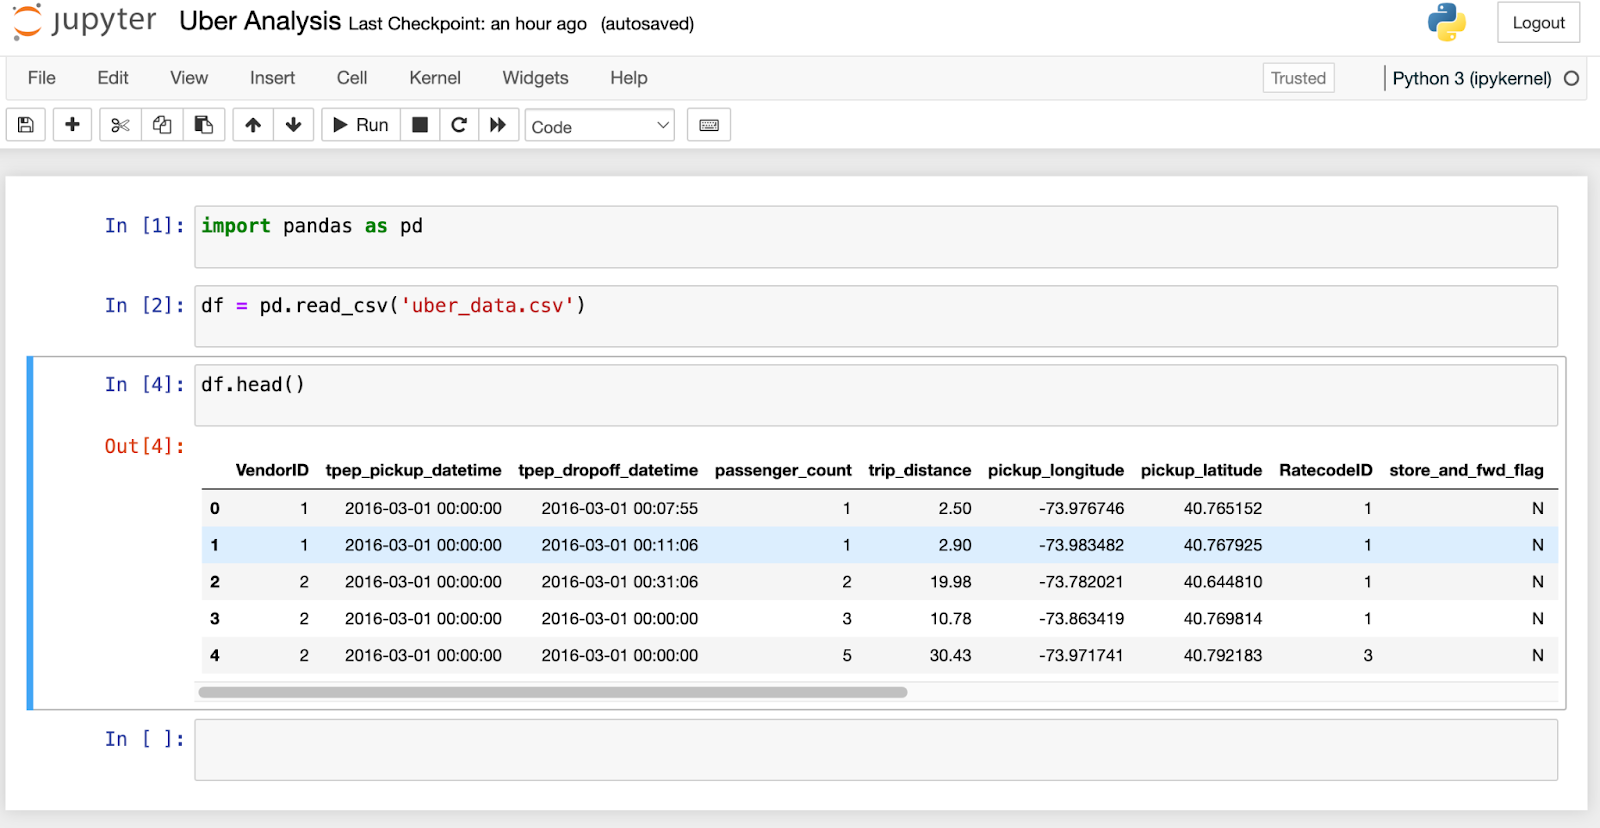Click the save and checkpoint icon
The height and width of the screenshot is (828, 1600).
(x=26, y=125)
